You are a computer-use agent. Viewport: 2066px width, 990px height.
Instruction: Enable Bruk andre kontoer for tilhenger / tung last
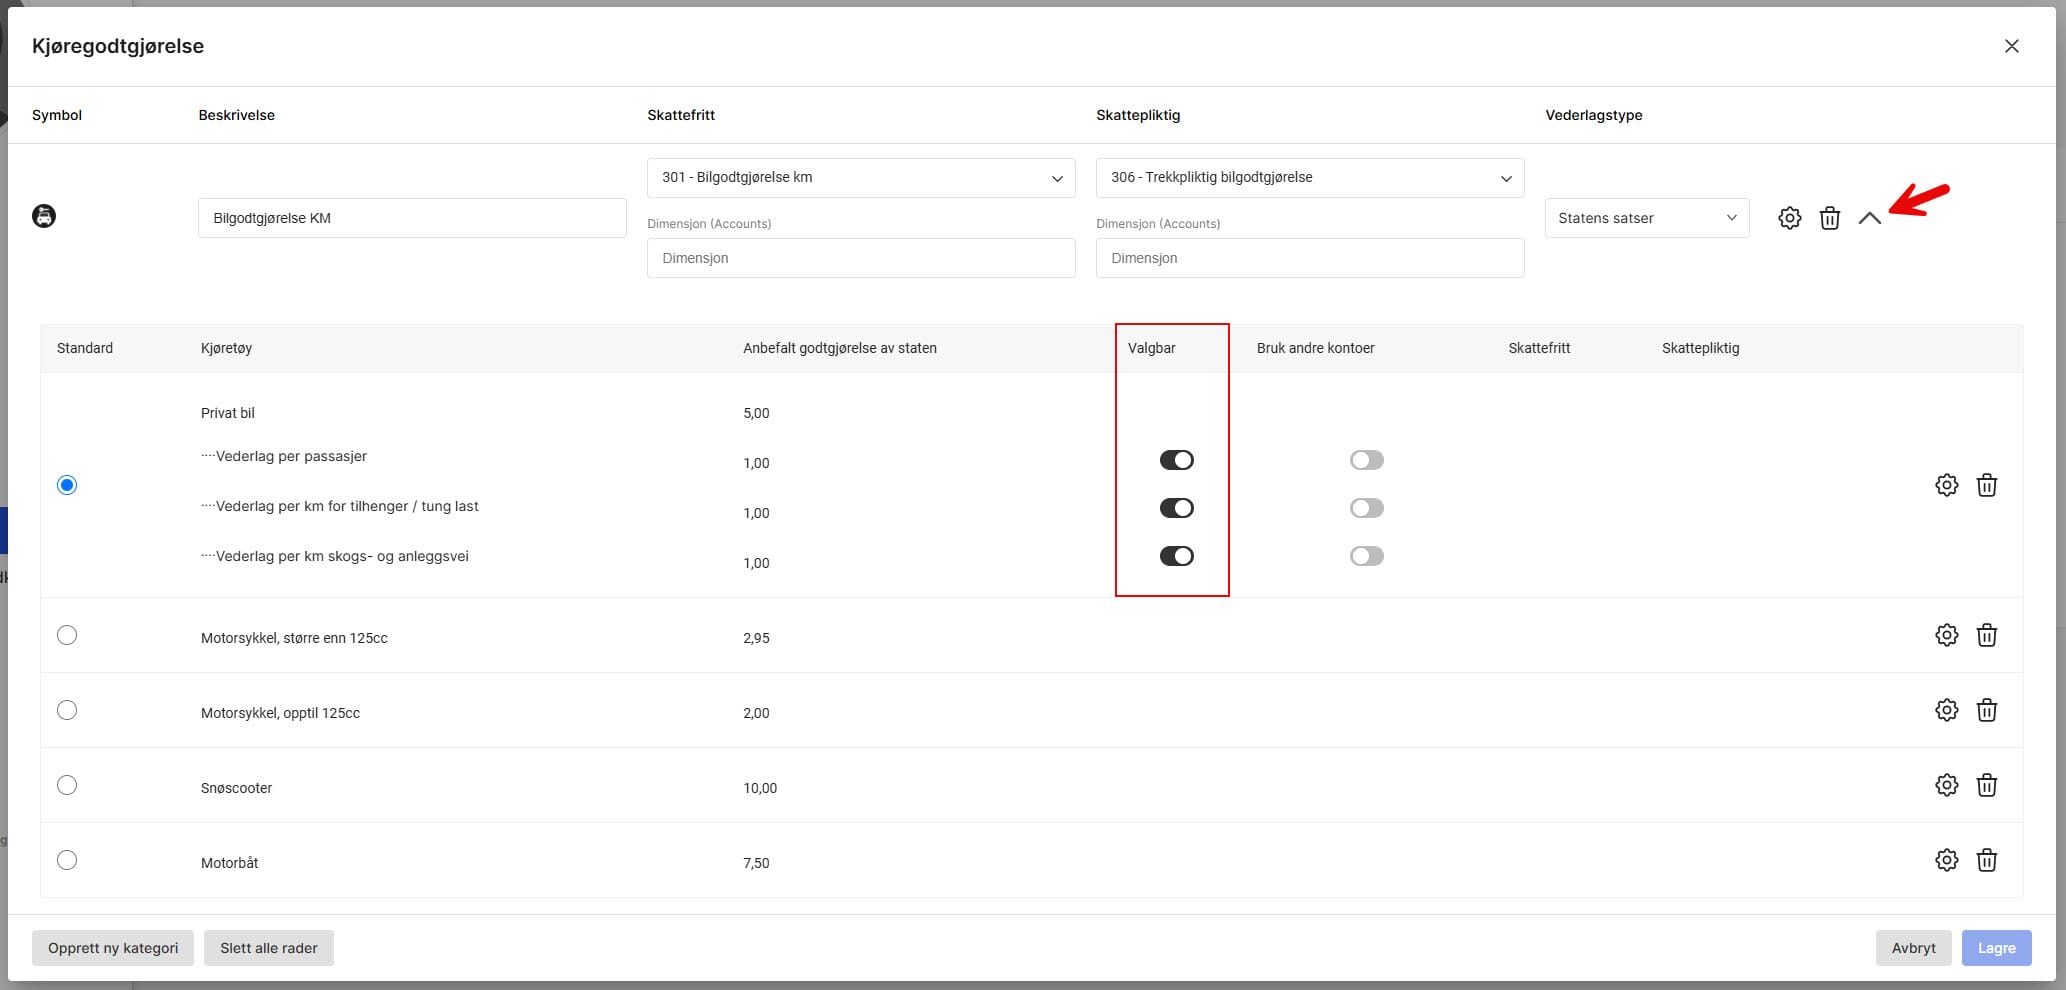tap(1366, 508)
